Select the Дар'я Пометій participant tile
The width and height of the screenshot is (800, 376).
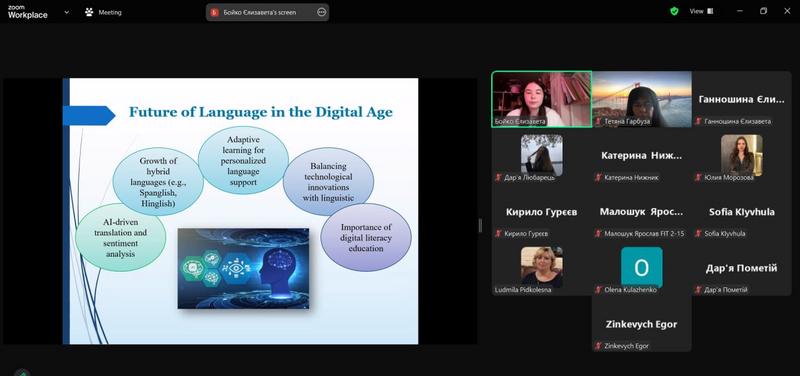(741, 267)
